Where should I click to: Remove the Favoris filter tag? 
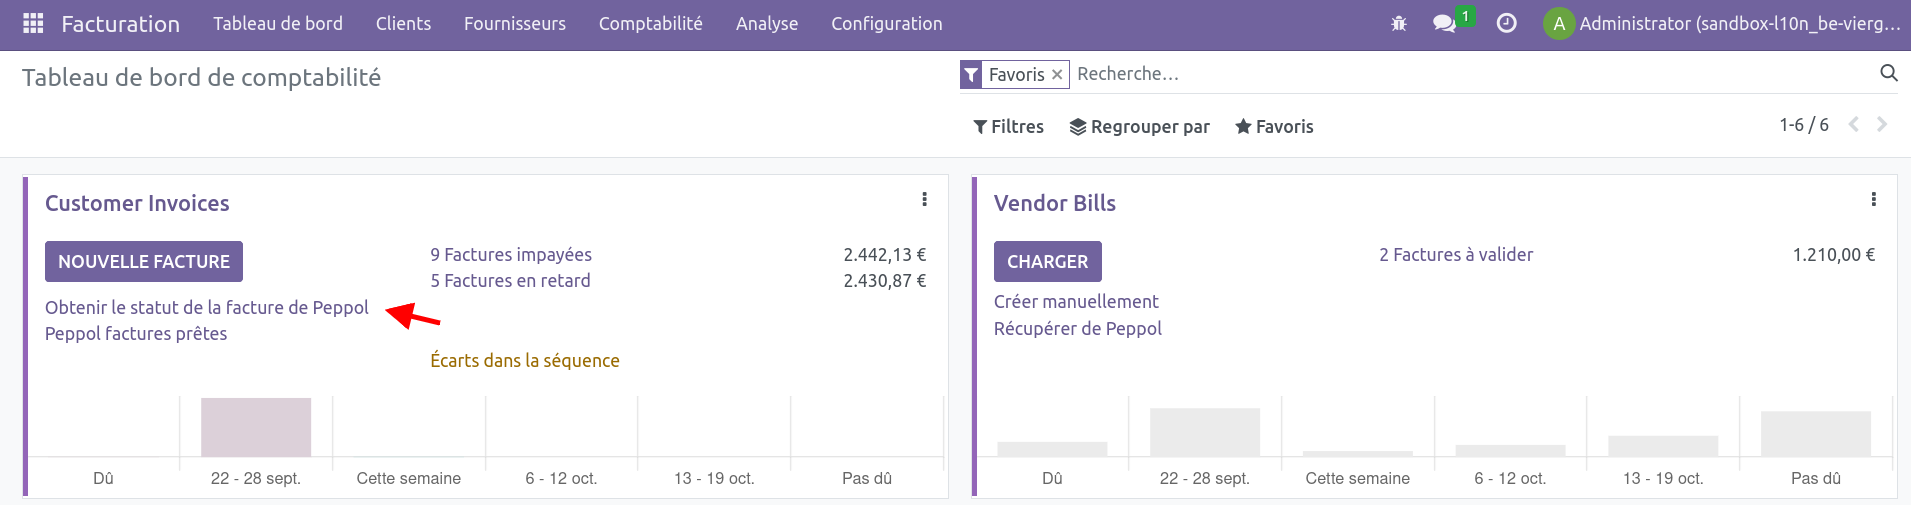tap(1057, 75)
